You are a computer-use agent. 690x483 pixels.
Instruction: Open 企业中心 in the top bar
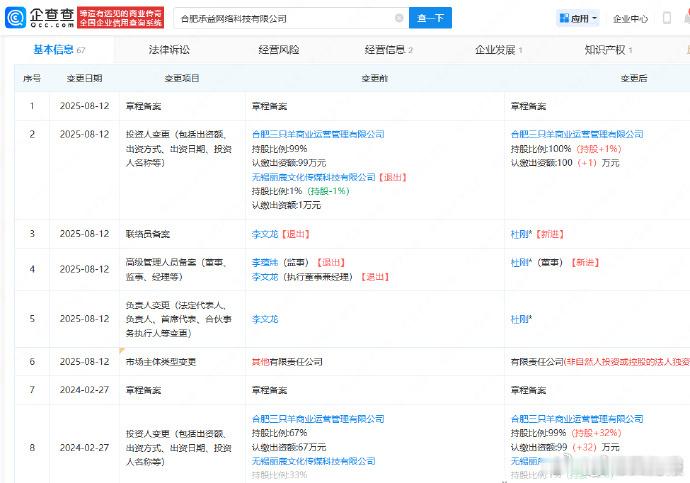coord(630,19)
